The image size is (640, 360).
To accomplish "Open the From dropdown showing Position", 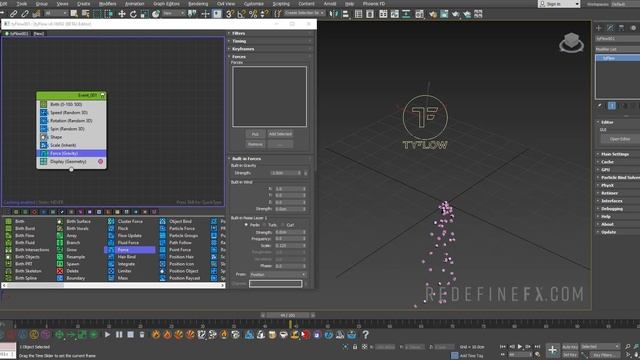I will pyautogui.click(x=278, y=275).
